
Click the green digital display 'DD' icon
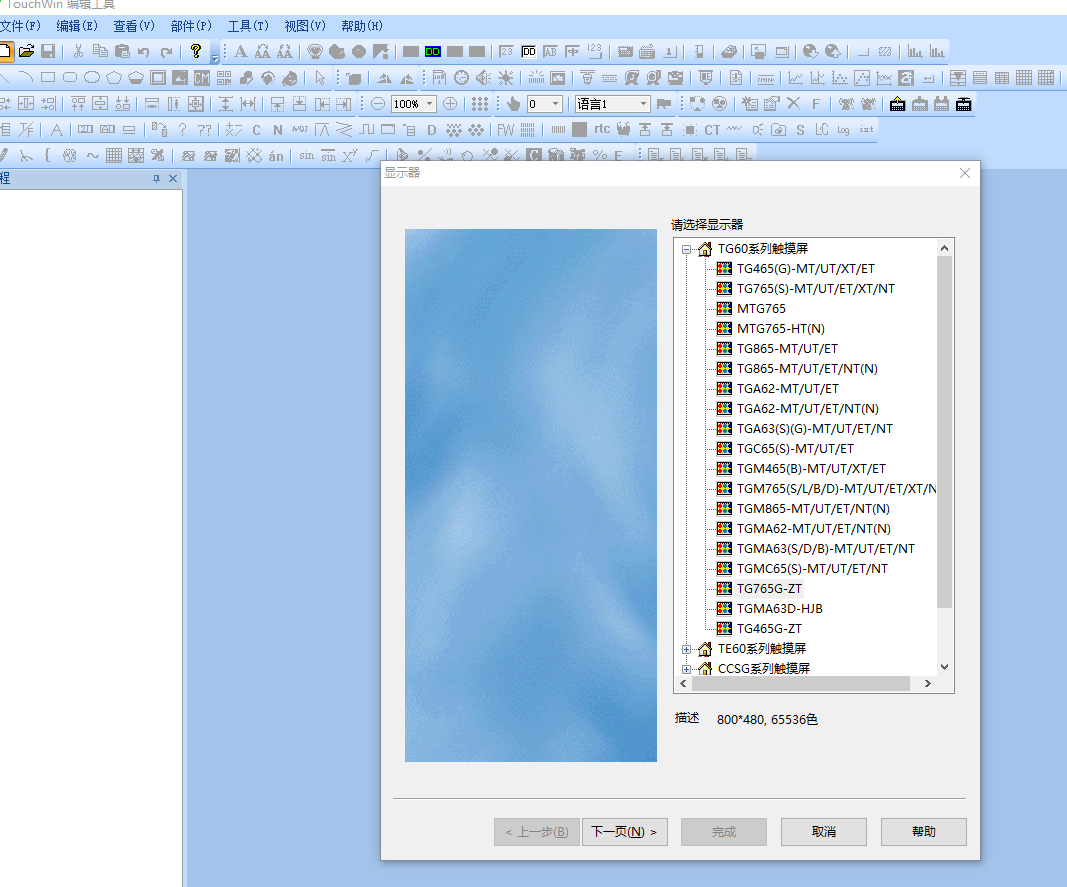pyautogui.click(x=433, y=51)
